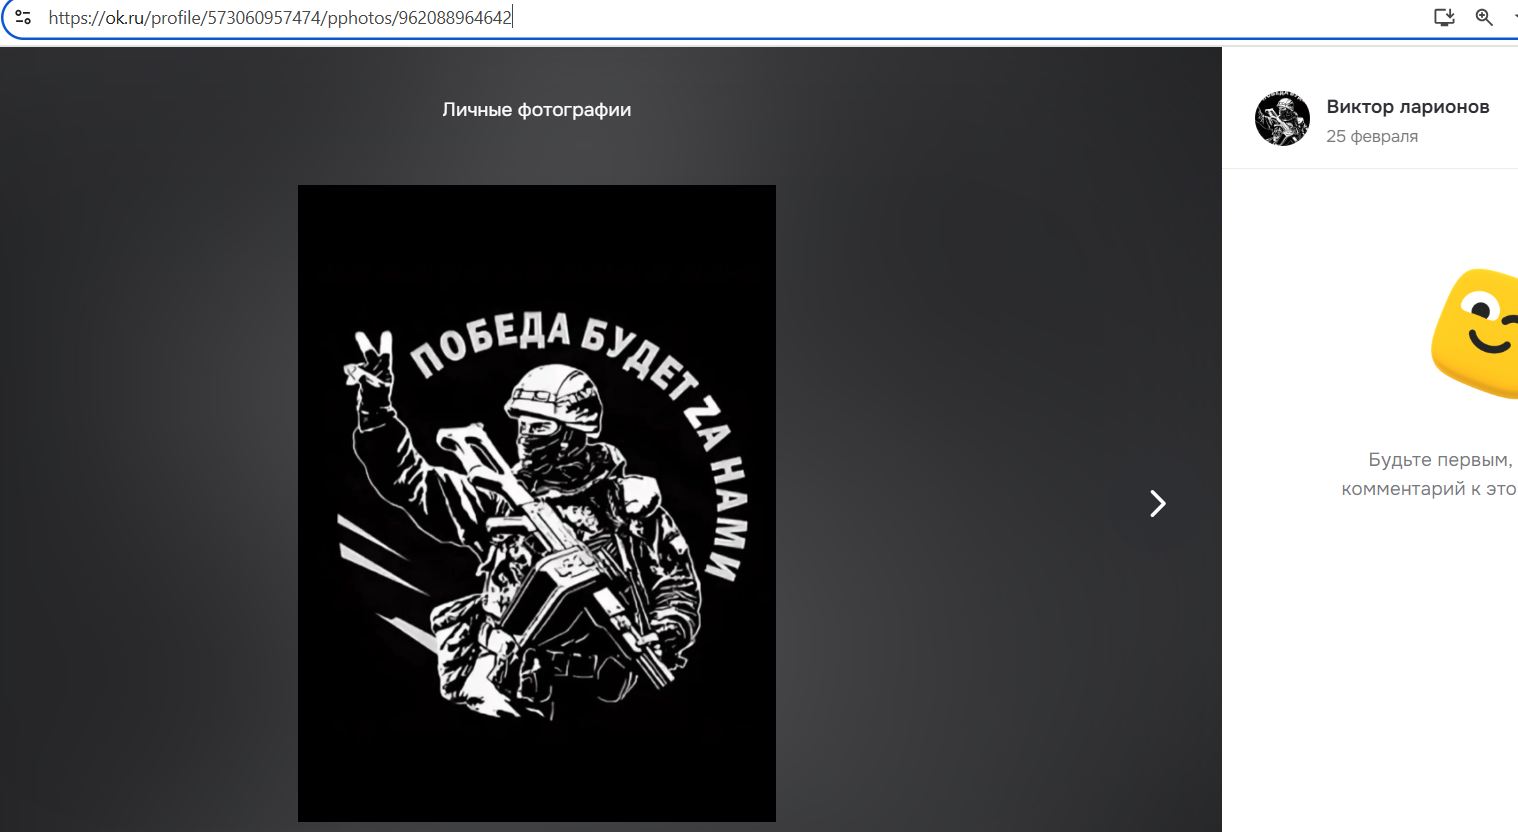
Task: Click the комментарий к это text line
Action: point(1428,489)
